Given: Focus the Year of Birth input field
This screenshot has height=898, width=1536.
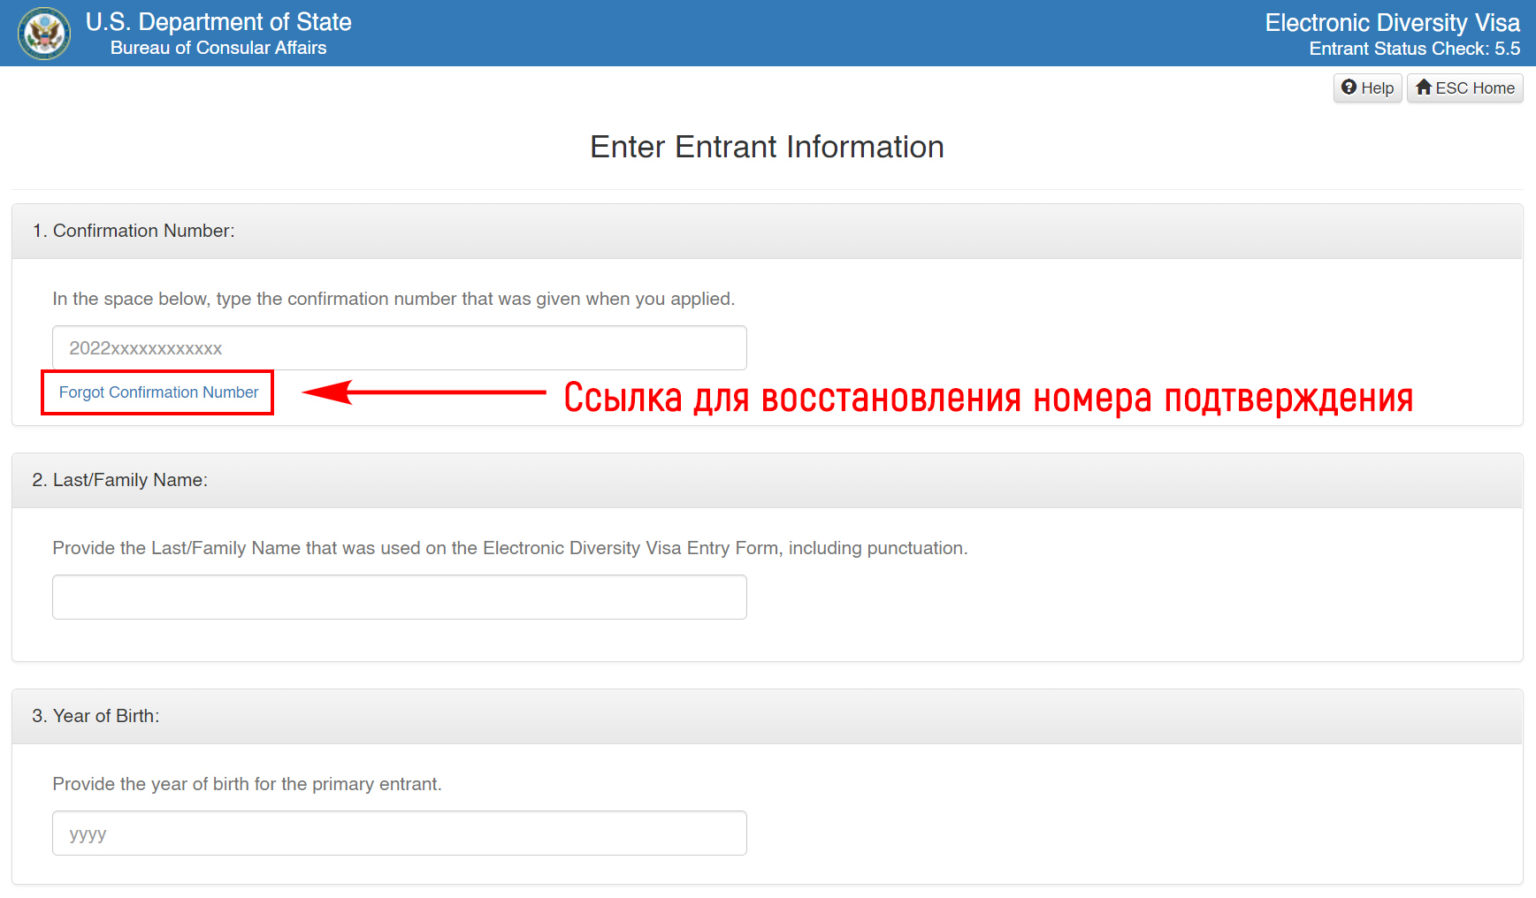Looking at the screenshot, I should pyautogui.click(x=399, y=833).
